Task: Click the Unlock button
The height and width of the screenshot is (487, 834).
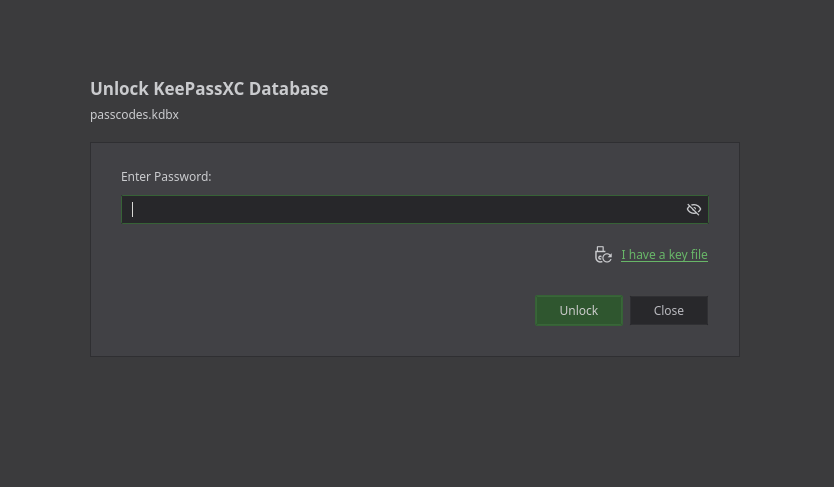Action: (579, 310)
